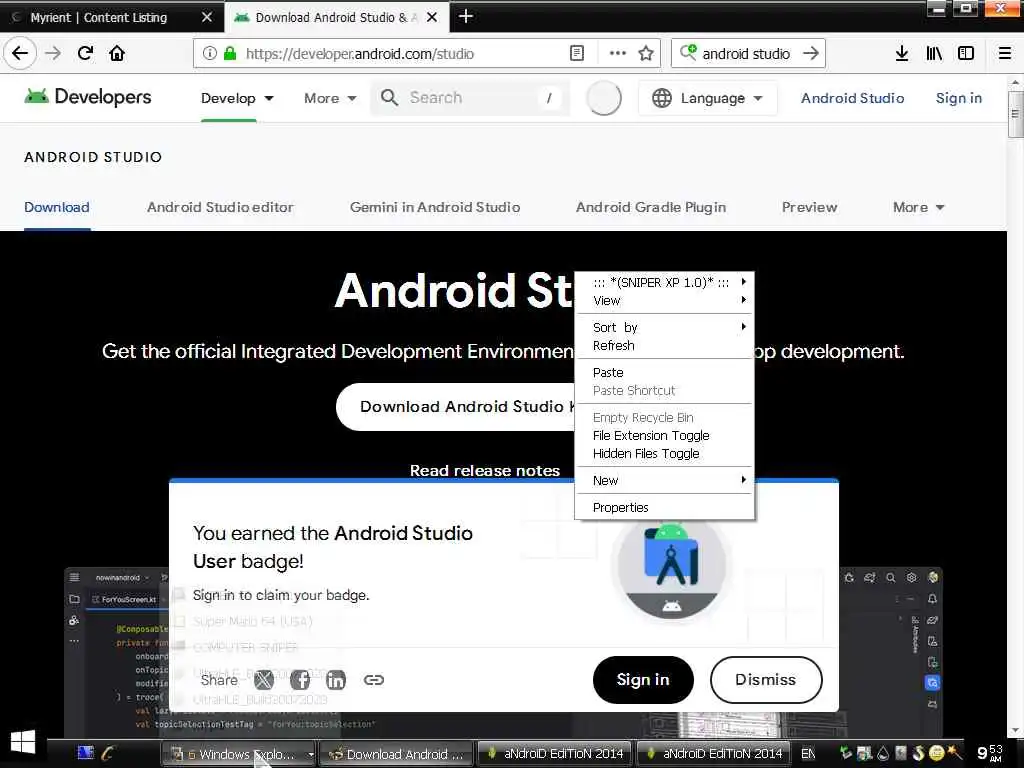
Task: Click the Sign in link in header
Action: tap(958, 98)
